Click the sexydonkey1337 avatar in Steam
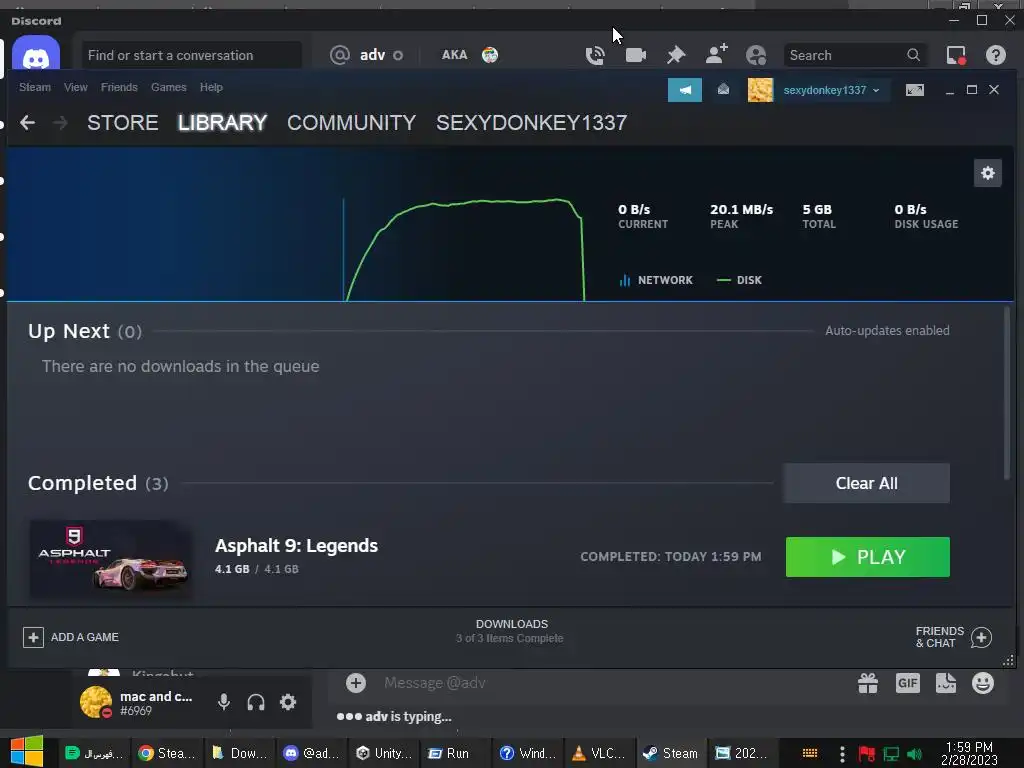 760,90
